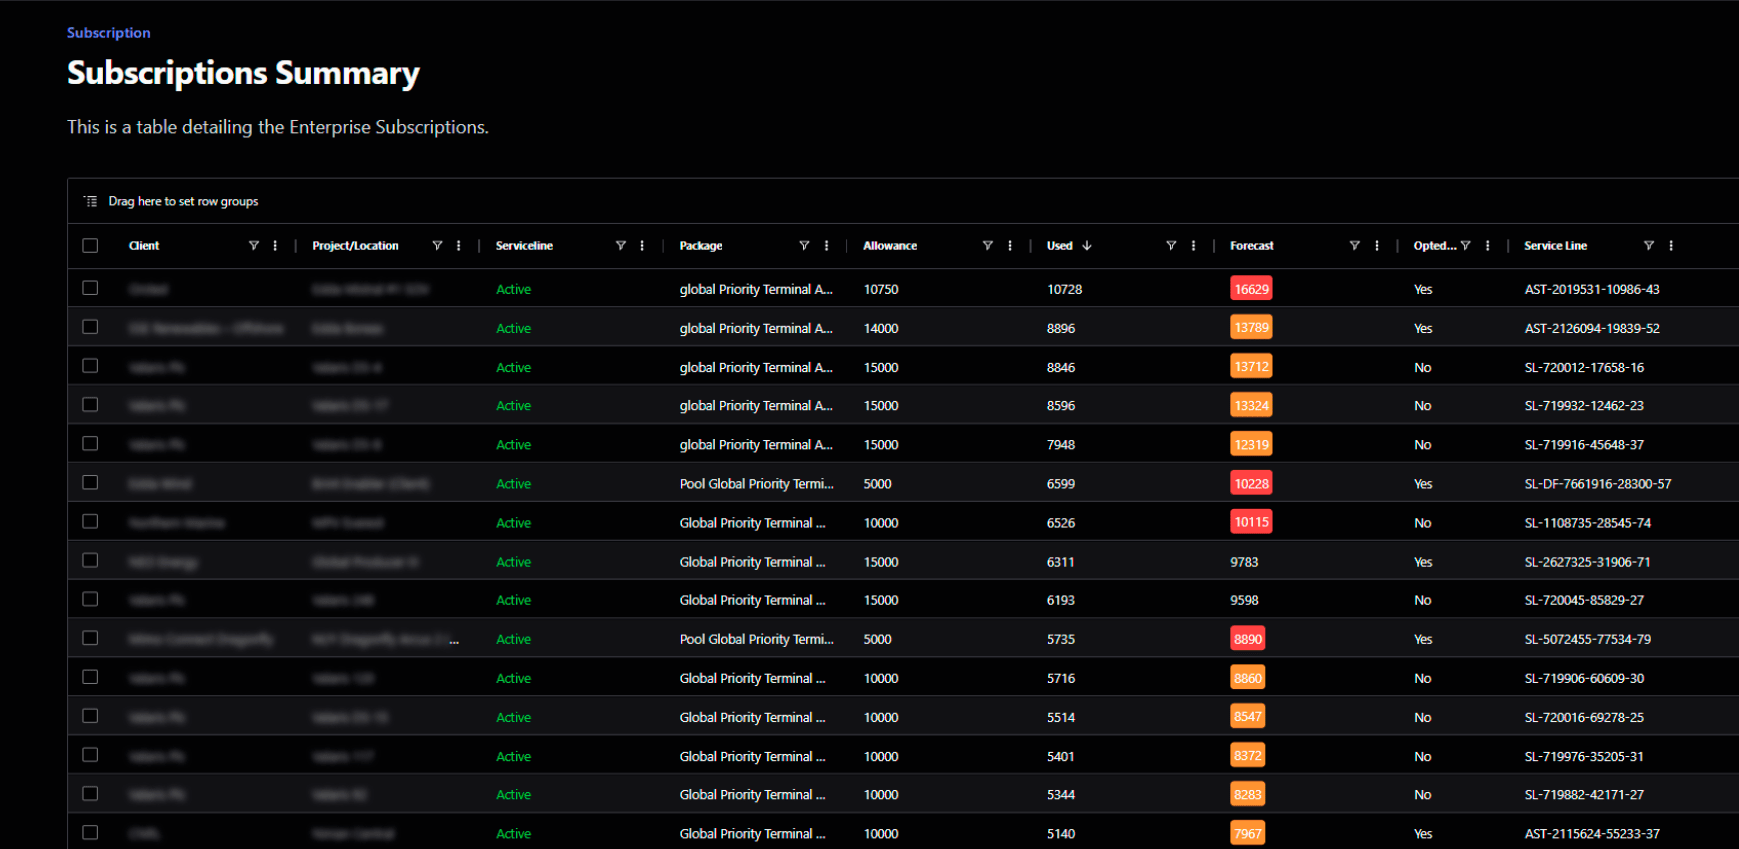Select checkbox for row AST-2019531-10986-43
The image size is (1739, 849).
tap(91, 288)
